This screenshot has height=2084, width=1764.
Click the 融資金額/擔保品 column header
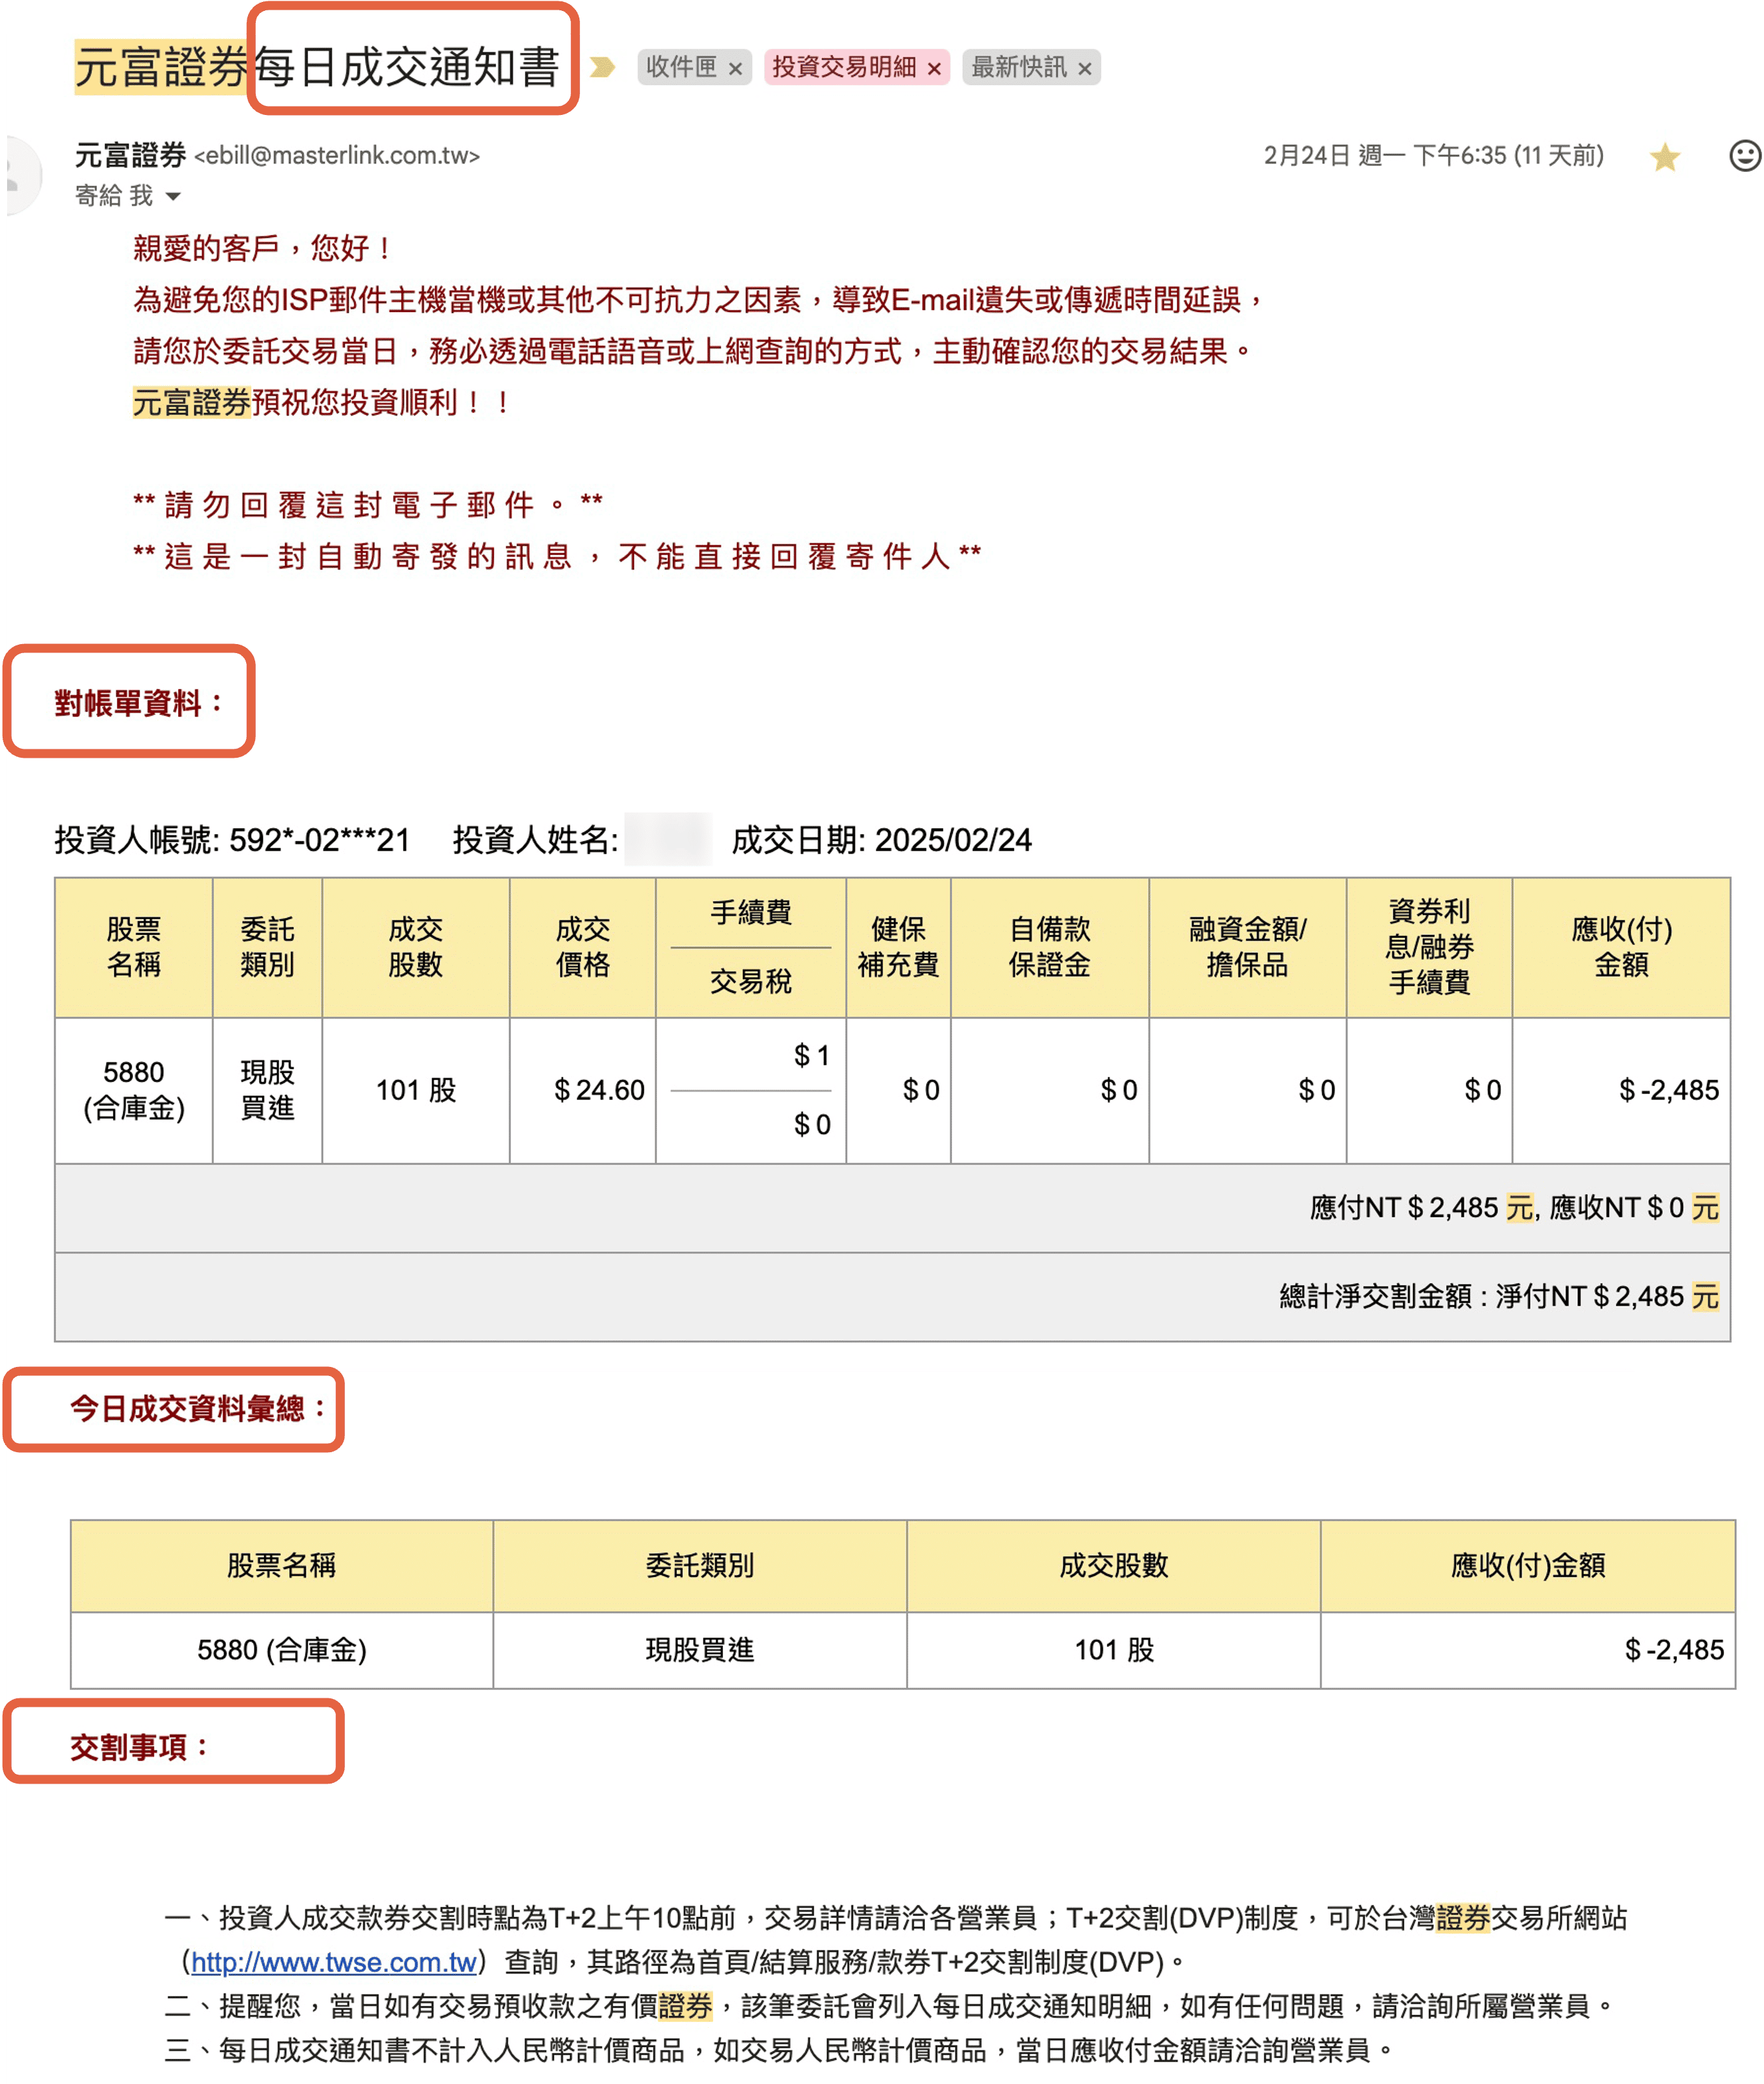pos(1247,947)
